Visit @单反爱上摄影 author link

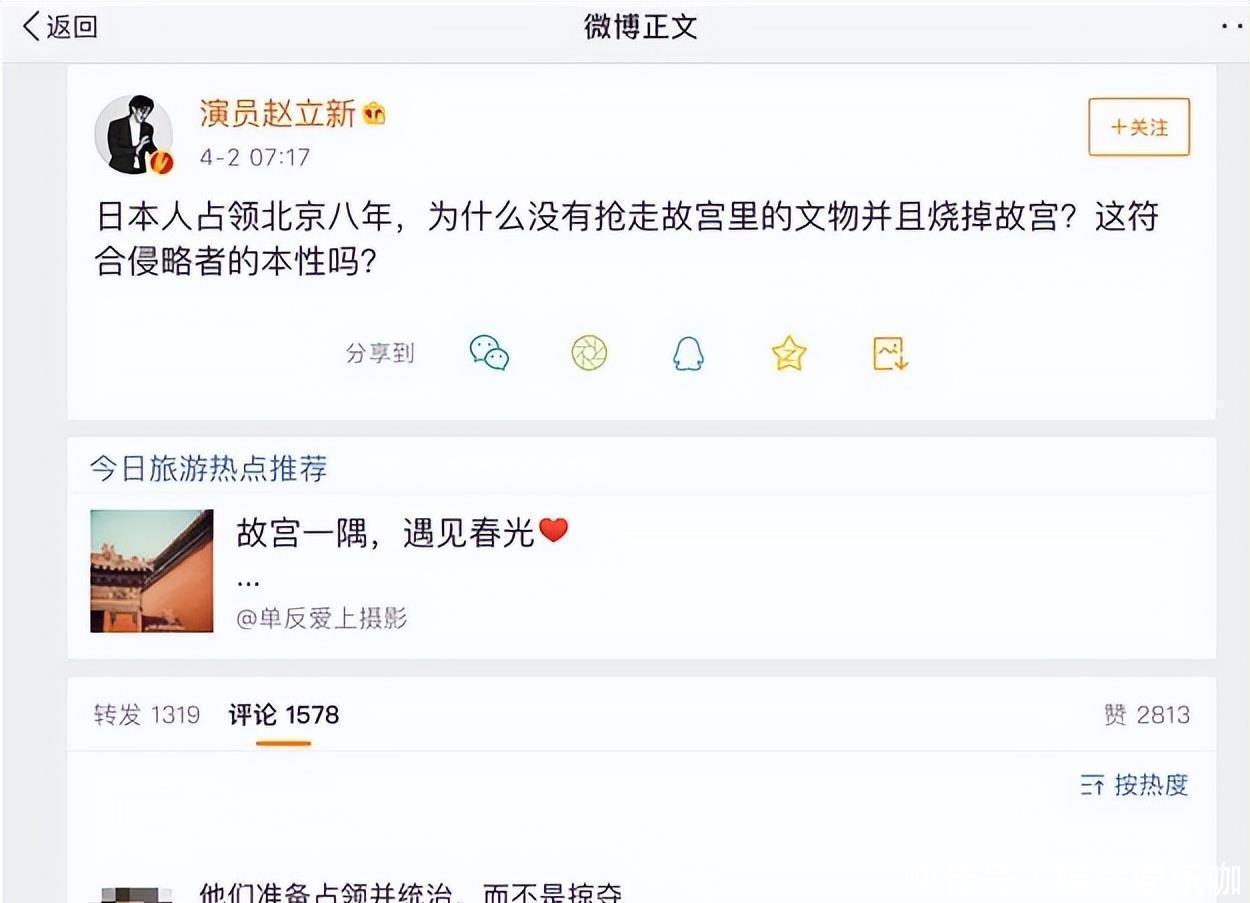322,618
